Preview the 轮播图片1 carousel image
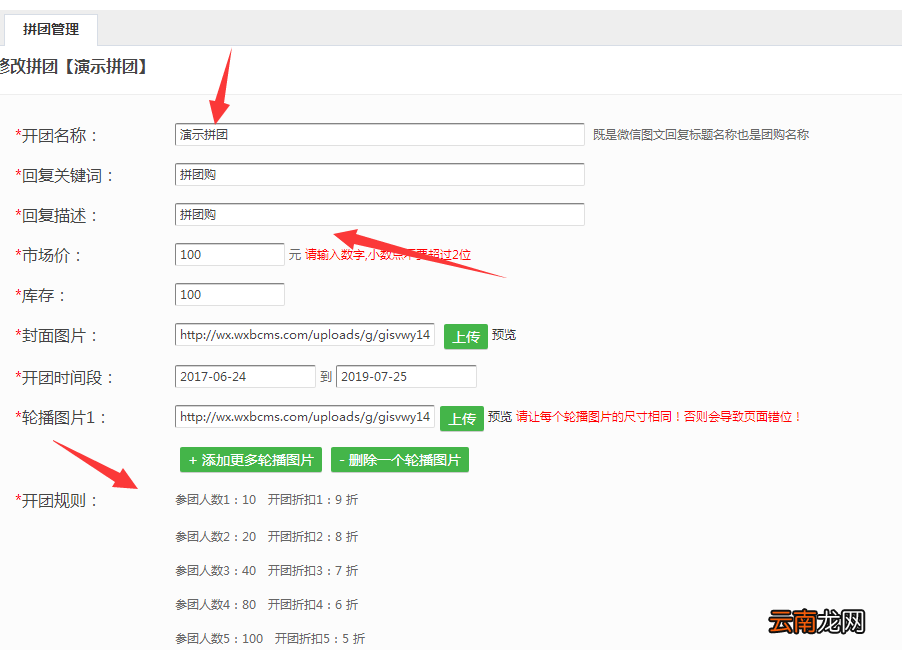The height and width of the screenshot is (650, 902). [x=500, y=416]
